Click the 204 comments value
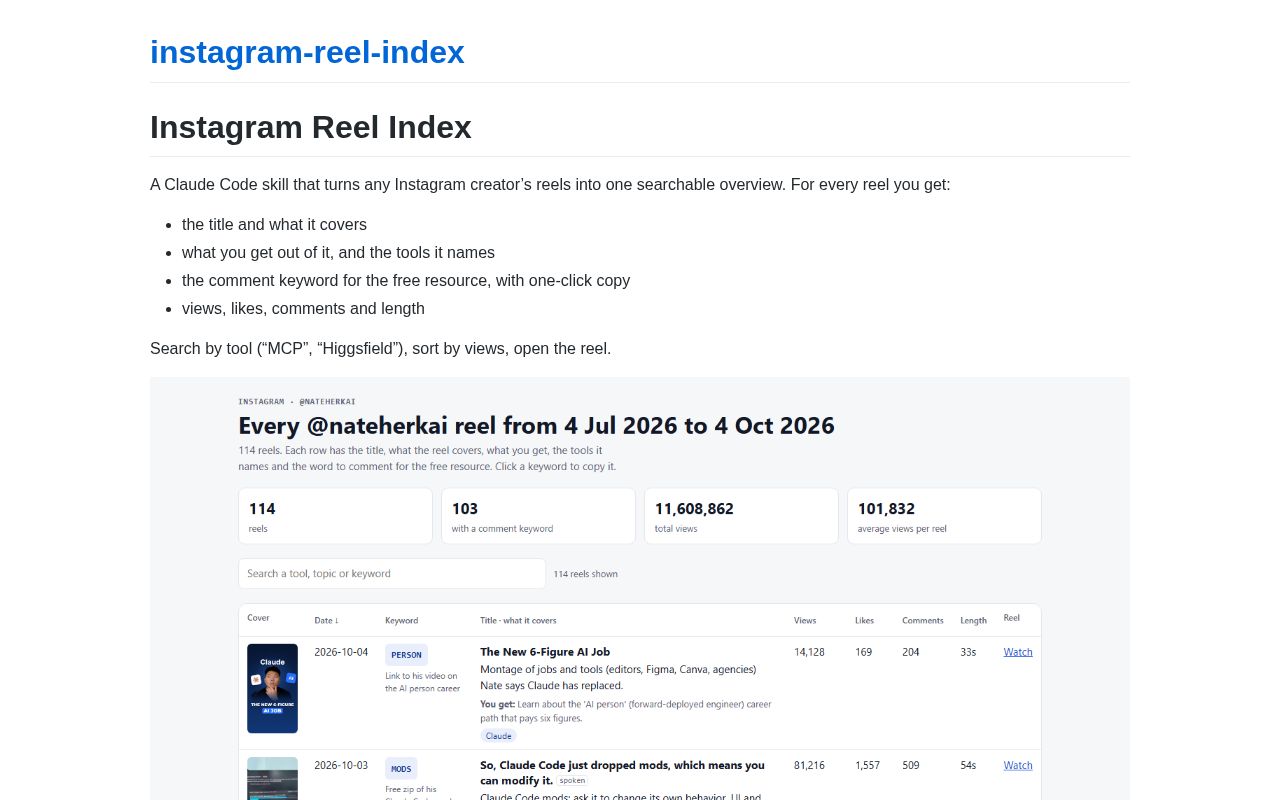This screenshot has width=1280, height=800. [x=911, y=652]
